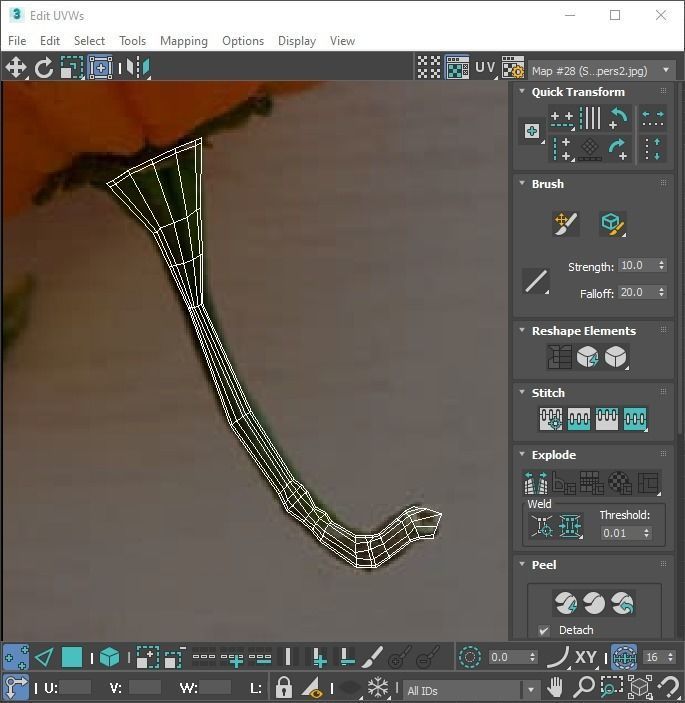
Task: Open the Select menu
Action: [x=89, y=41]
